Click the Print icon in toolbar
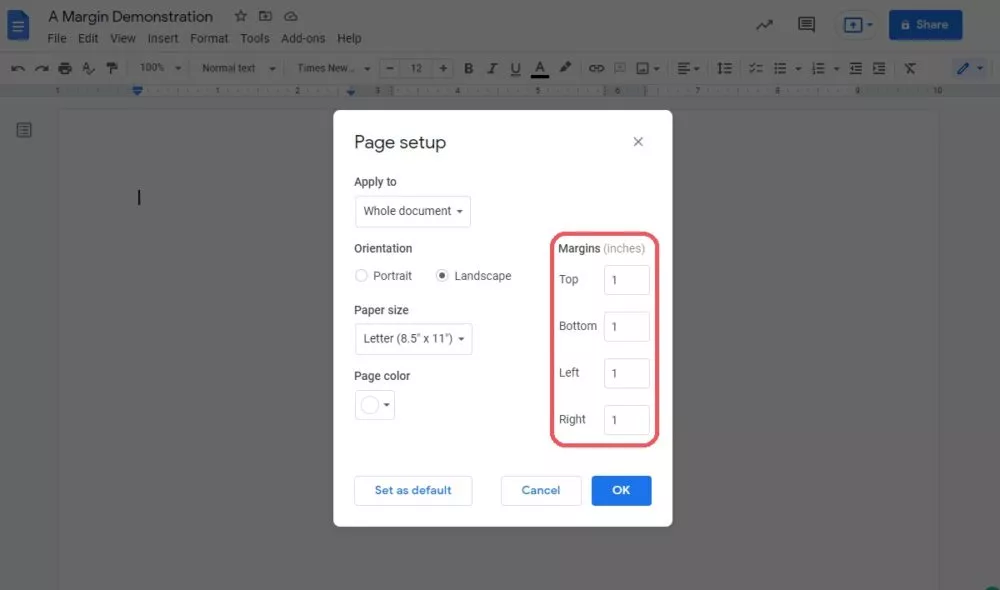The image size is (1000, 590). point(65,68)
